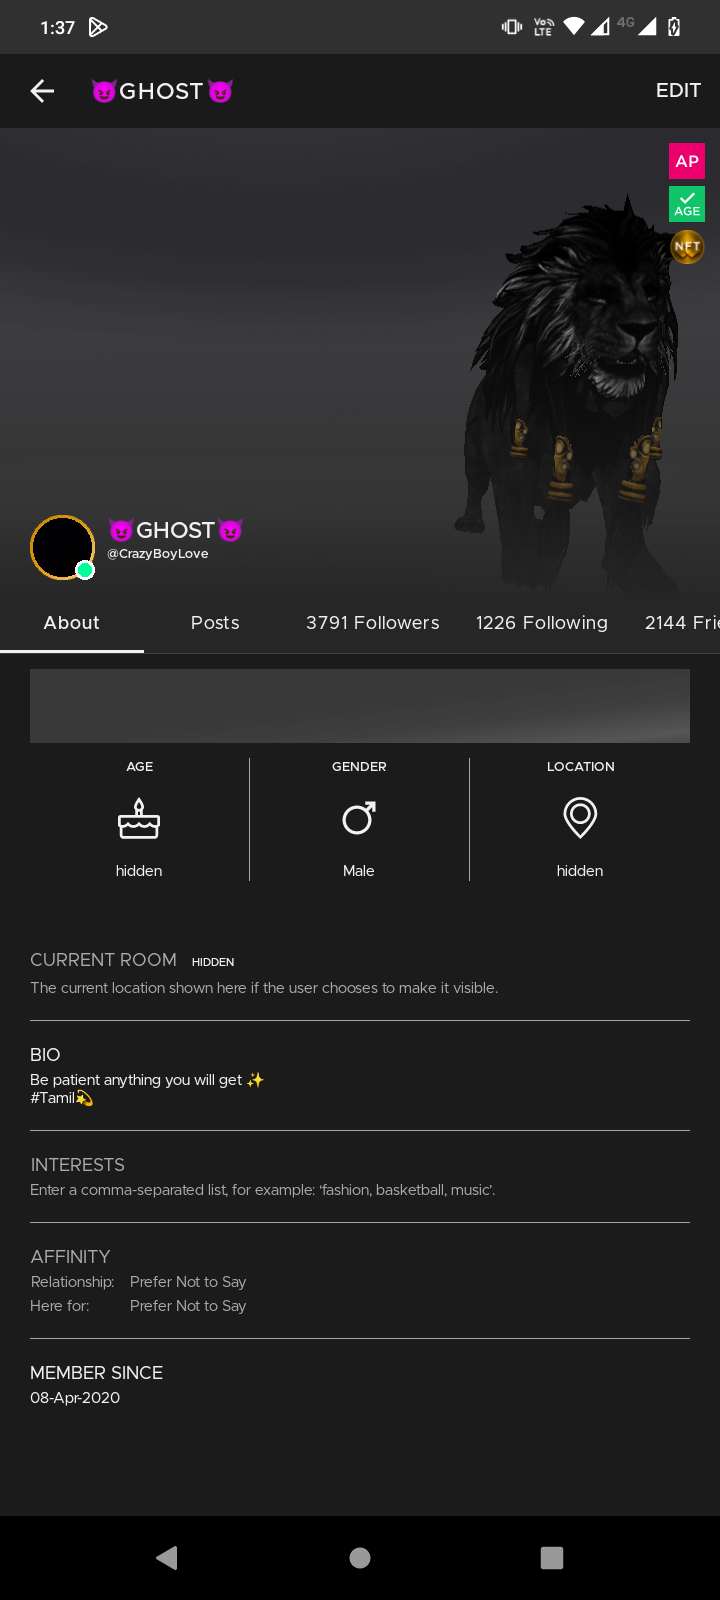Viewport: 720px width, 1600px height.
Task: Tap the green AGE verified badge
Action: (x=687, y=204)
